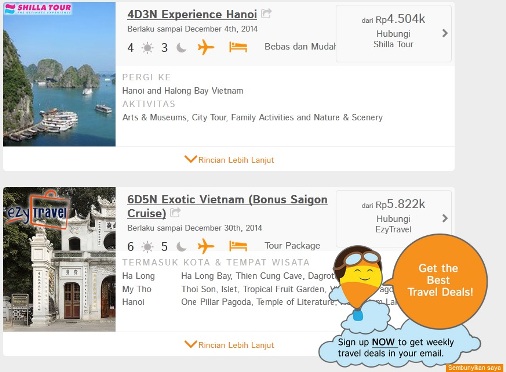Viewport: 506px width, 372px height.
Task: Click Berlaku sampai December 30th, 2014
Action: pos(195,228)
